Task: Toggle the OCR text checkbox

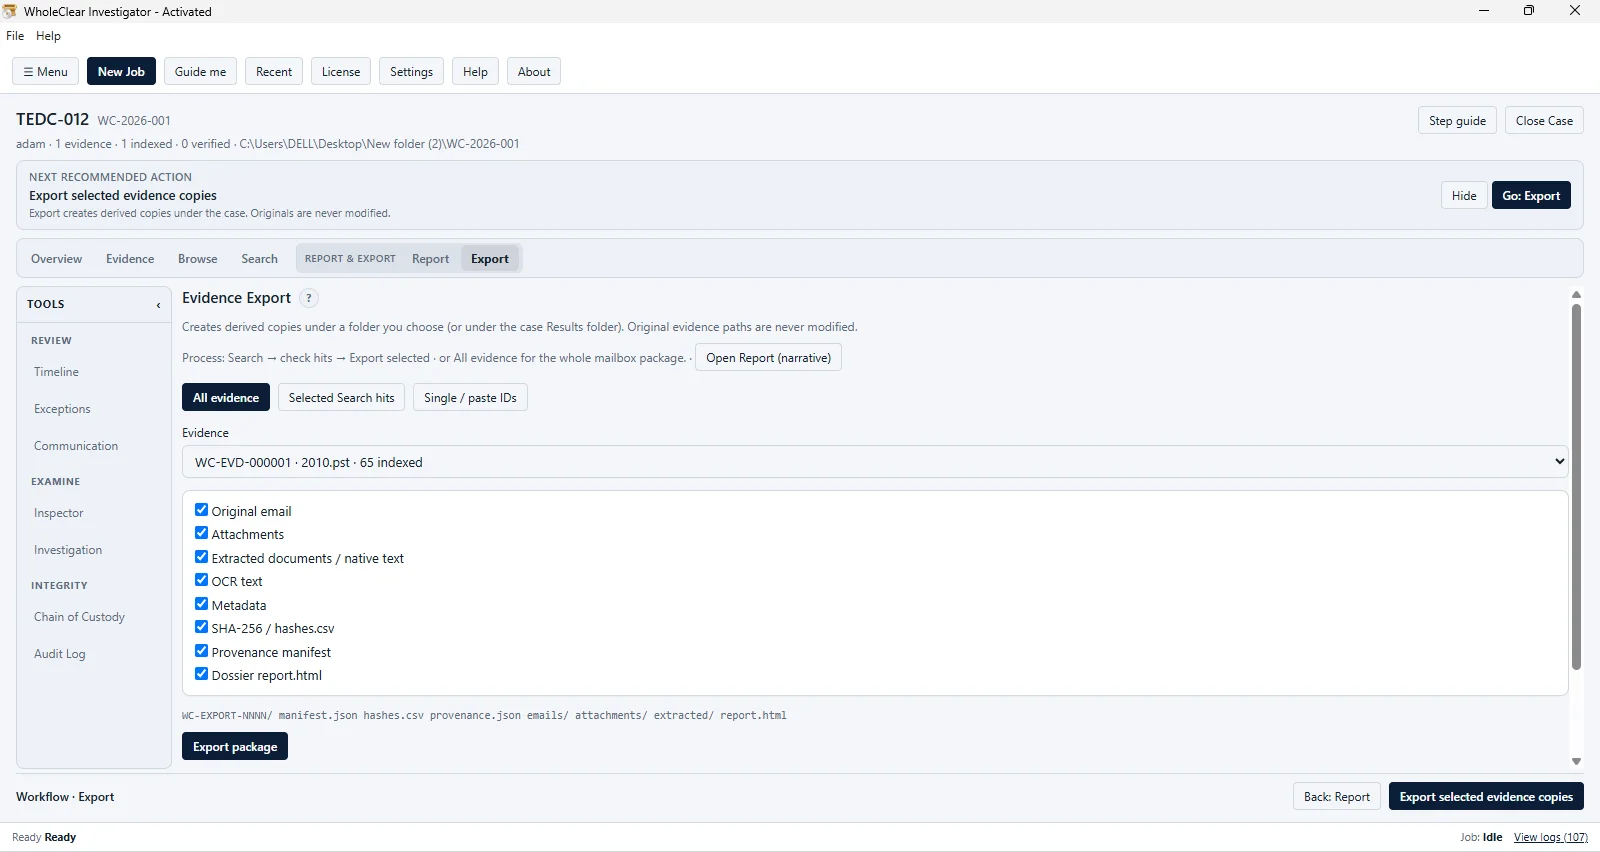Action: point(201,580)
